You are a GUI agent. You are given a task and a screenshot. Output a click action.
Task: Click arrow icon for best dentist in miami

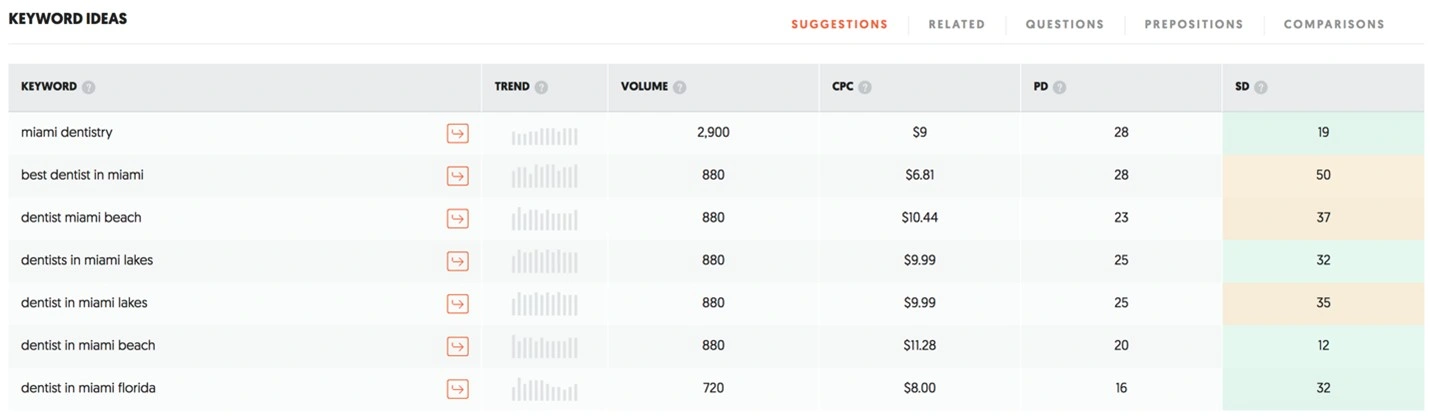[457, 176]
